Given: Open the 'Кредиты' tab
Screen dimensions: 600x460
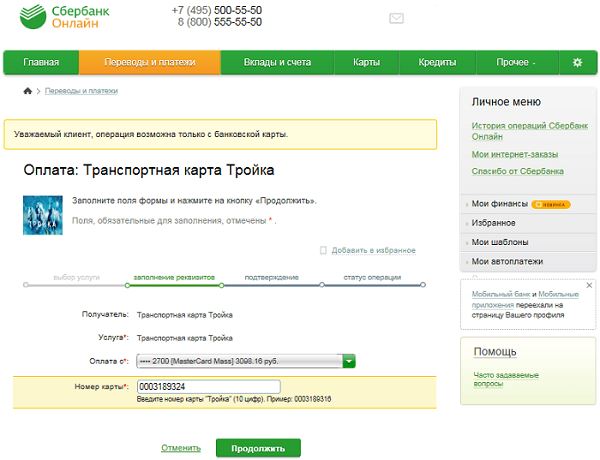Looking at the screenshot, I should pyautogui.click(x=437, y=62).
